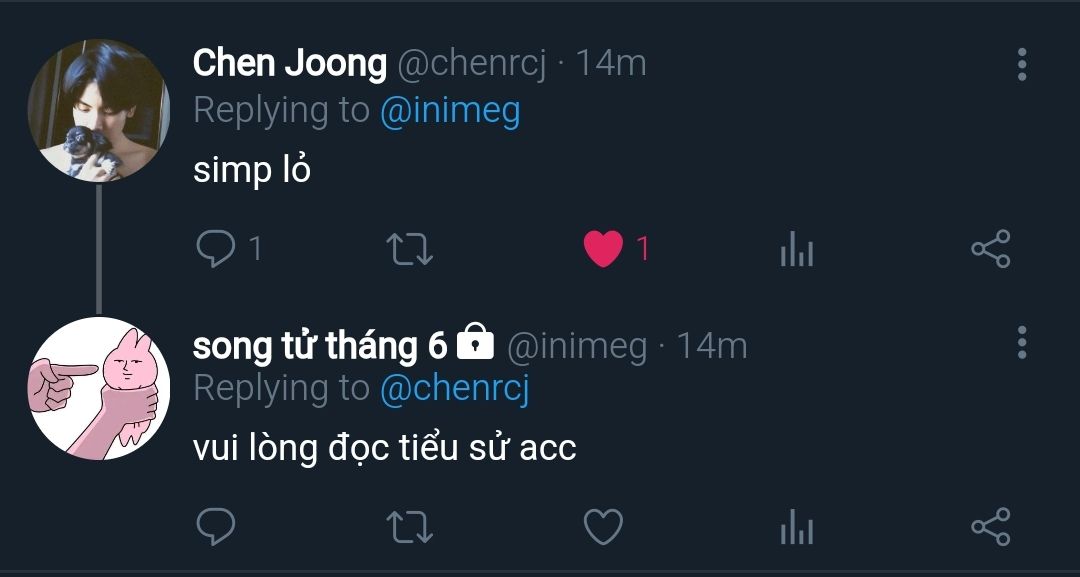Open the @chenrcj mention link in second reply
Viewport: 1080px width, 577px height.
[x=455, y=389]
